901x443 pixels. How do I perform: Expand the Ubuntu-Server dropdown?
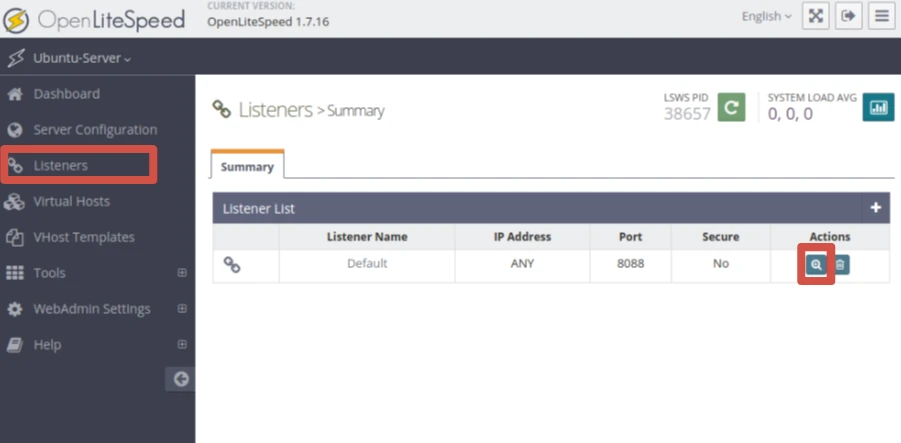pyautogui.click(x=82, y=58)
